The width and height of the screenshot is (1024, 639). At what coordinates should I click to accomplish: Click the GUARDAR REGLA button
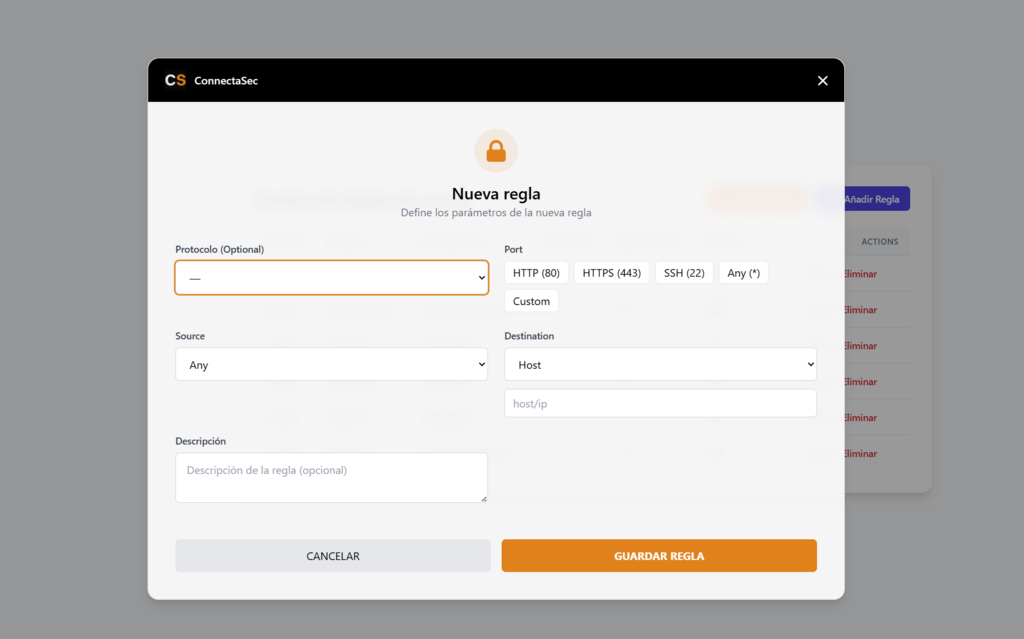point(659,556)
